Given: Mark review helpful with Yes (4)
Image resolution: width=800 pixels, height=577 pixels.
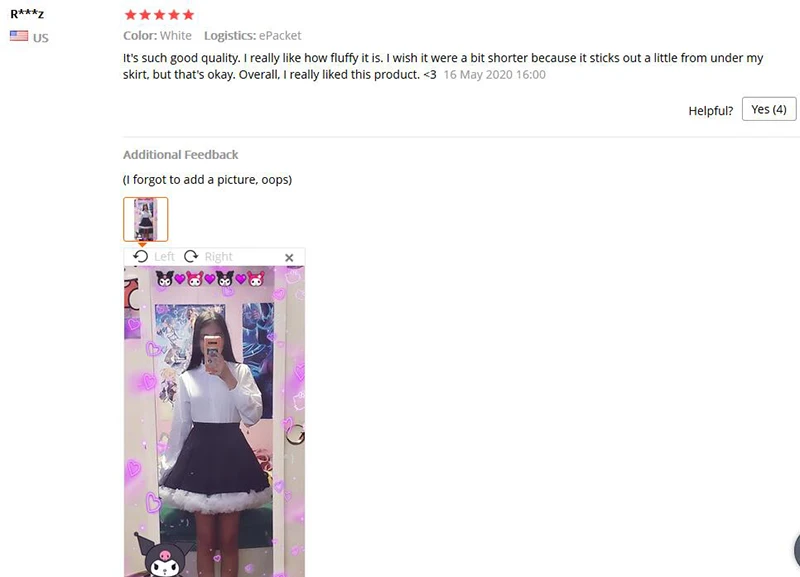Looking at the screenshot, I should tap(769, 109).
